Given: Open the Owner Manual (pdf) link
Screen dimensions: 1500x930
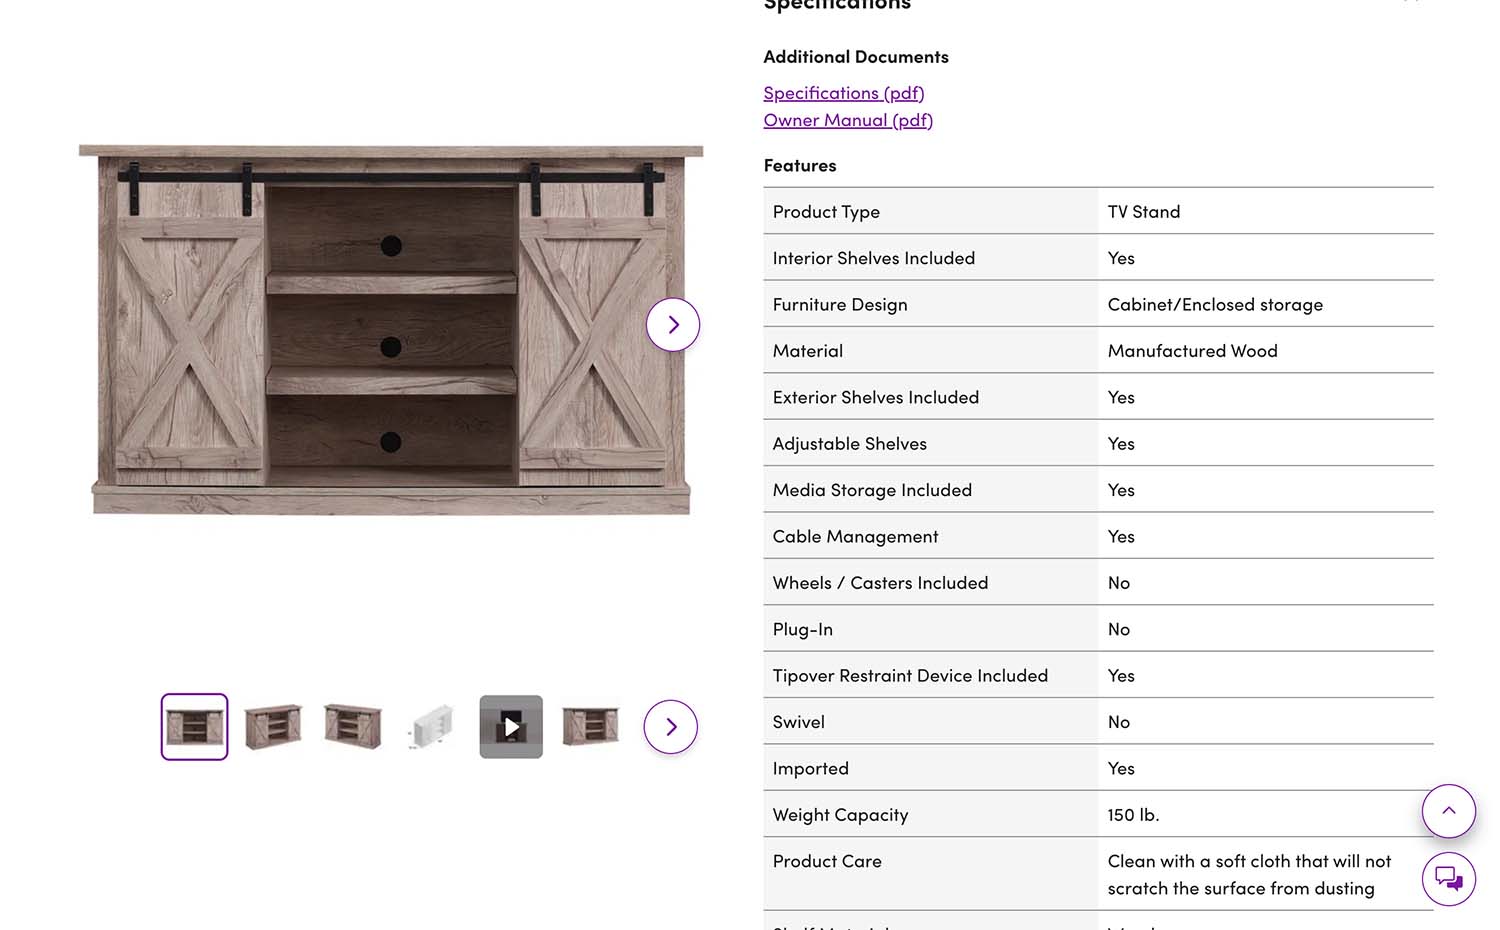Looking at the screenshot, I should [x=847, y=120].
